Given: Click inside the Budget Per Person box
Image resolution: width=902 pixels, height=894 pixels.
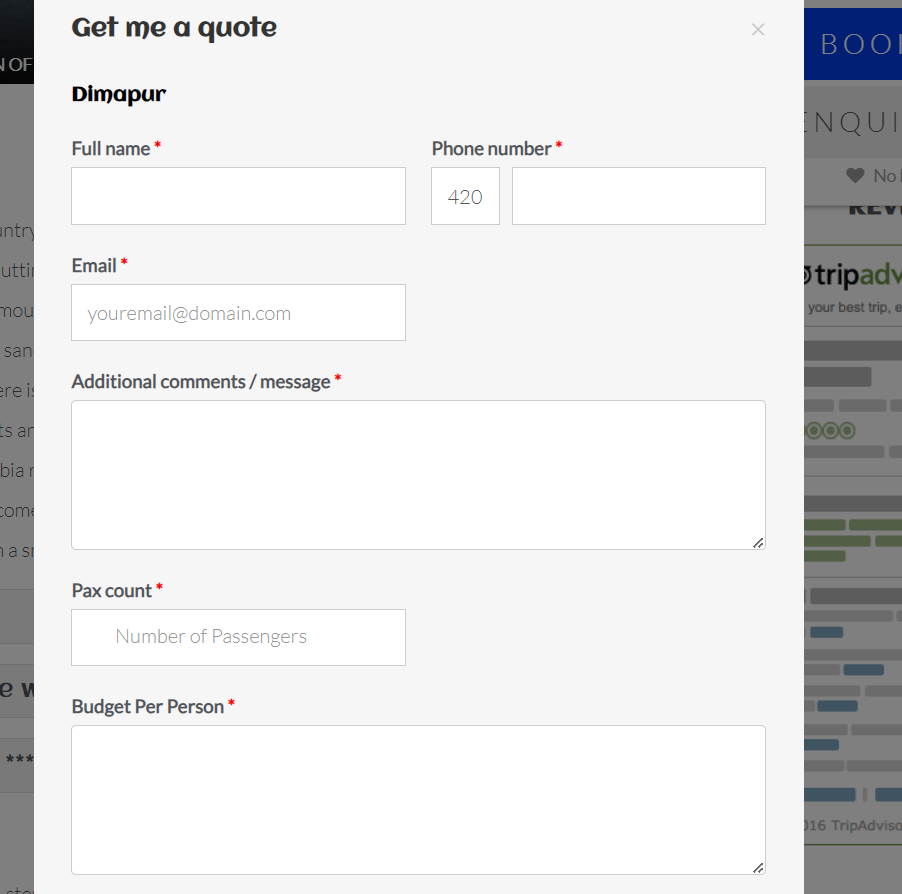Looking at the screenshot, I should tap(418, 800).
